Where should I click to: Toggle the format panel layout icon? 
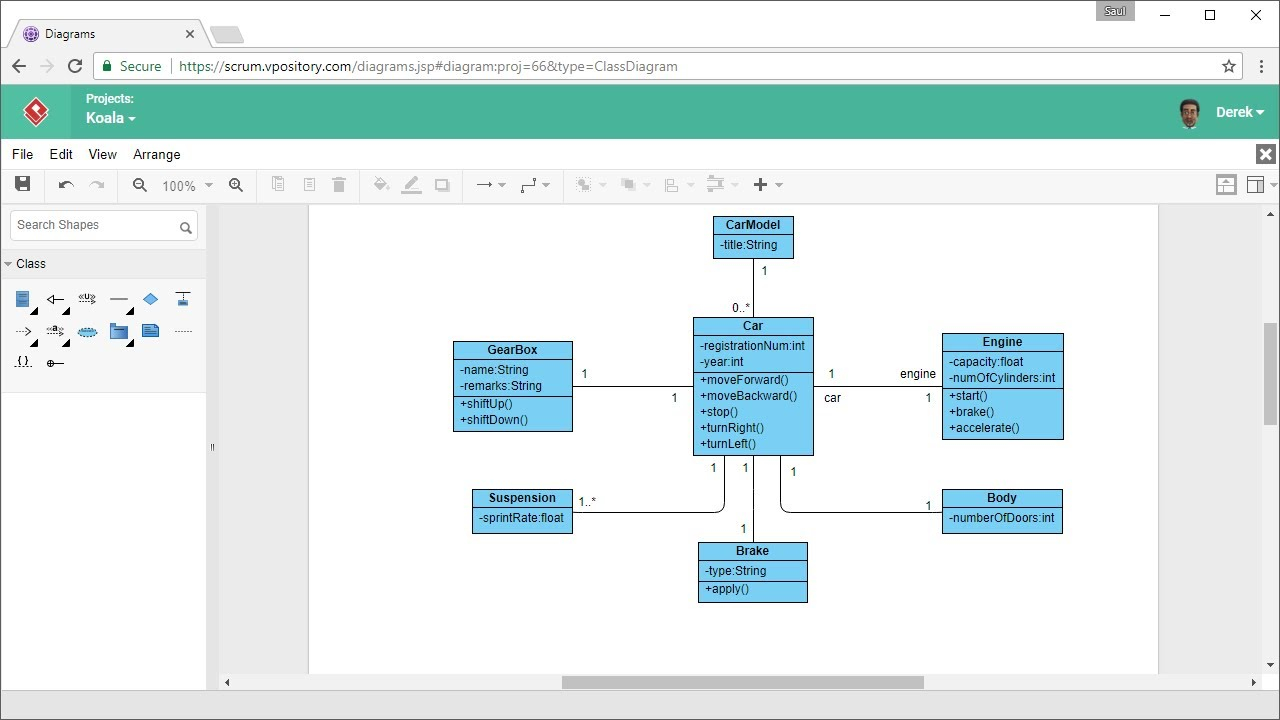1255,185
